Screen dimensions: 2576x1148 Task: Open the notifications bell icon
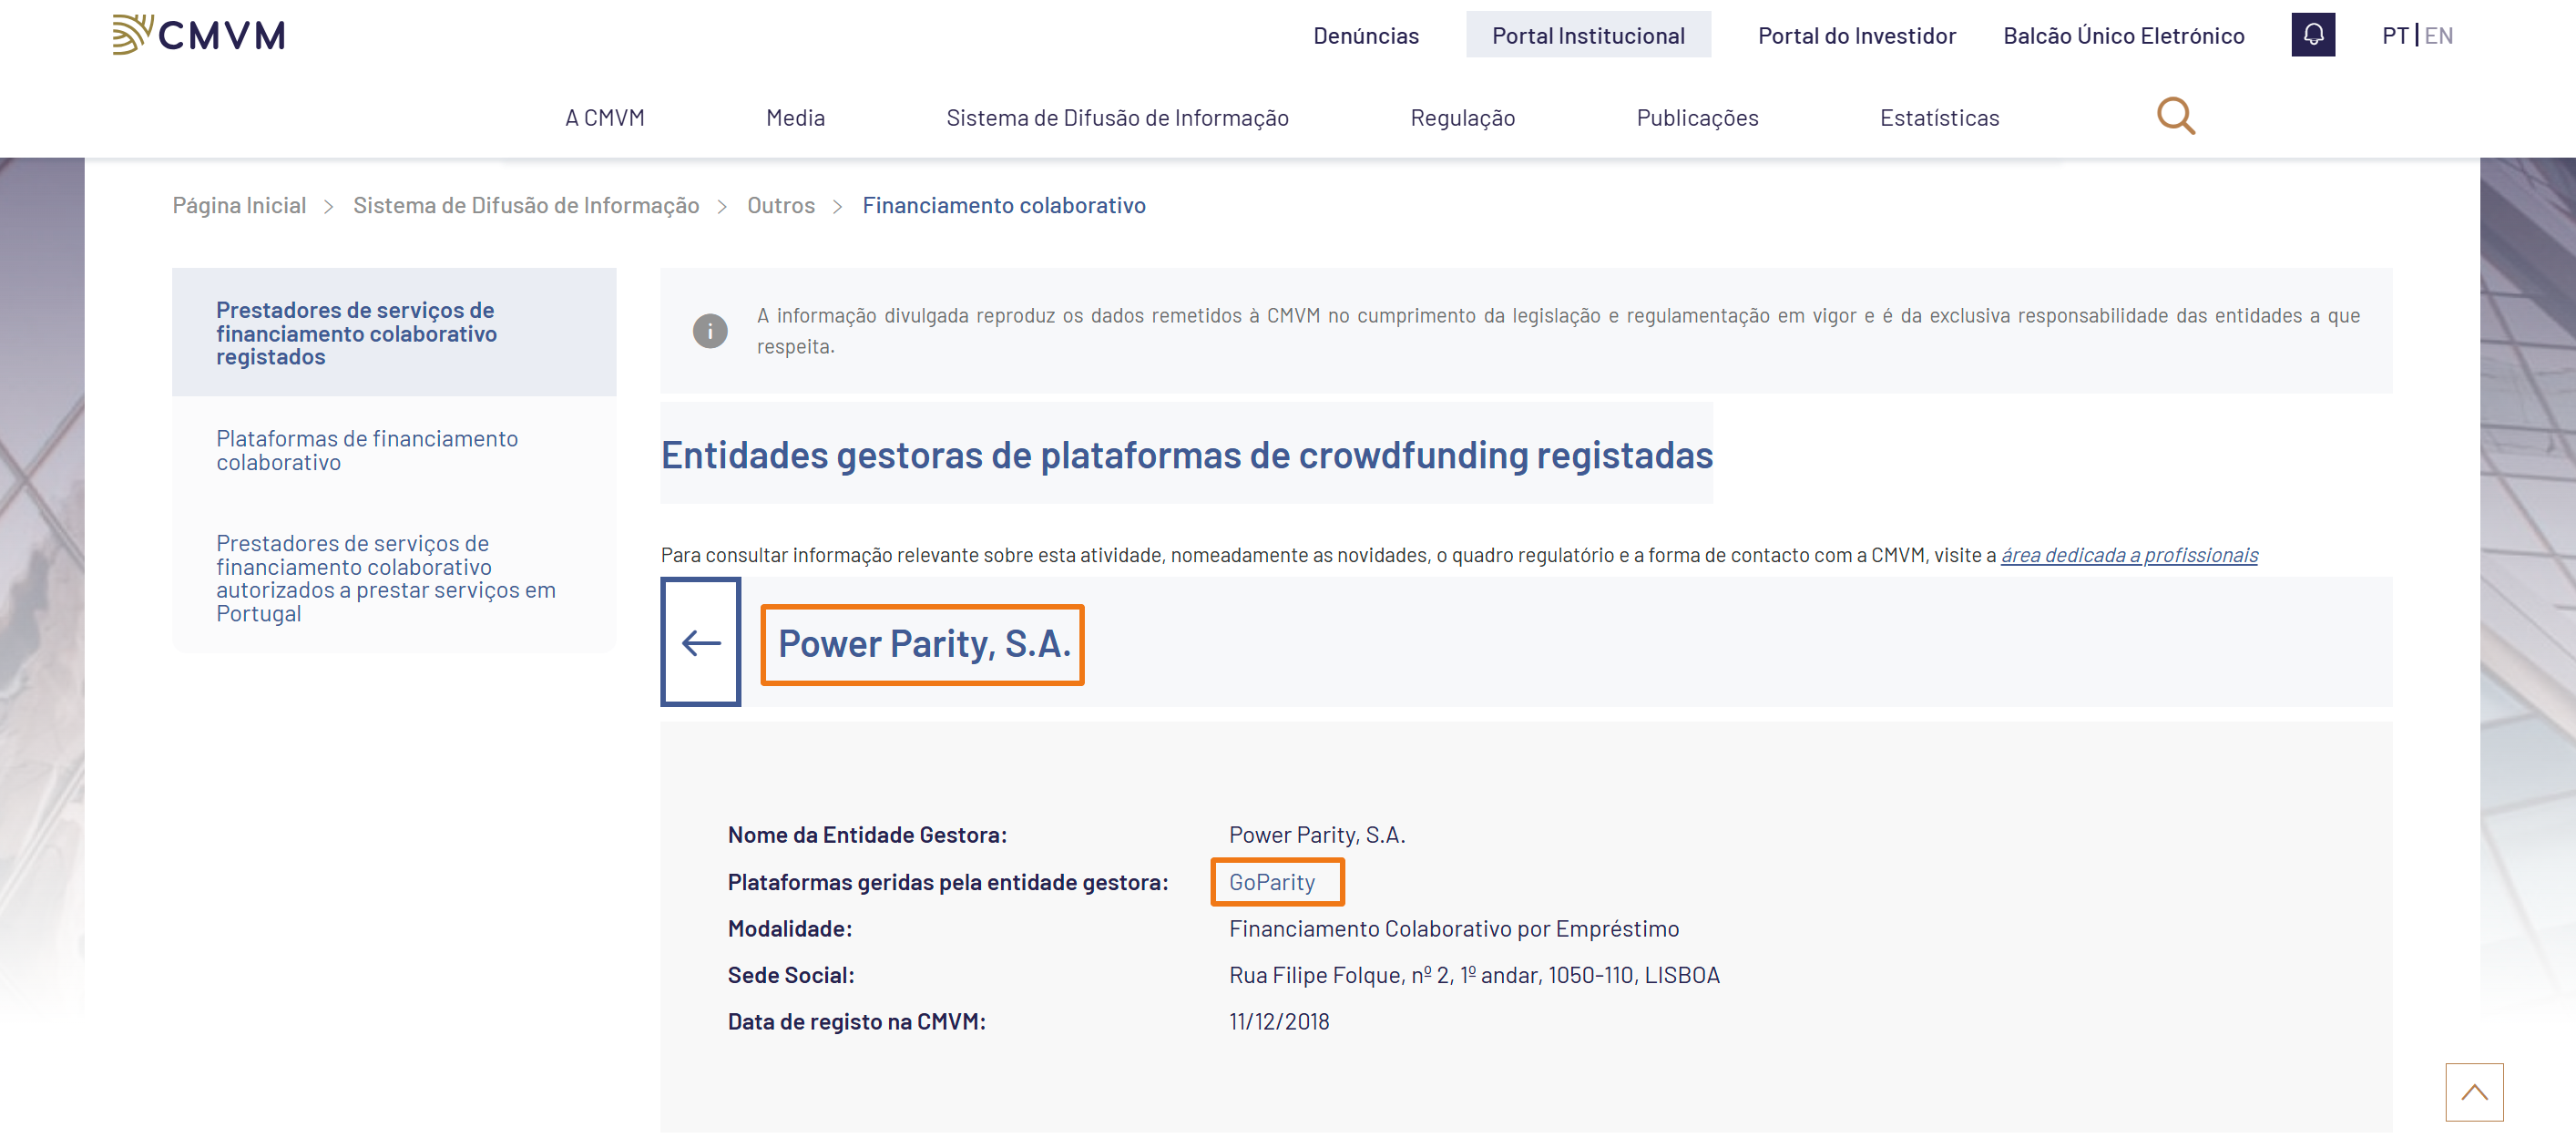pos(2312,35)
